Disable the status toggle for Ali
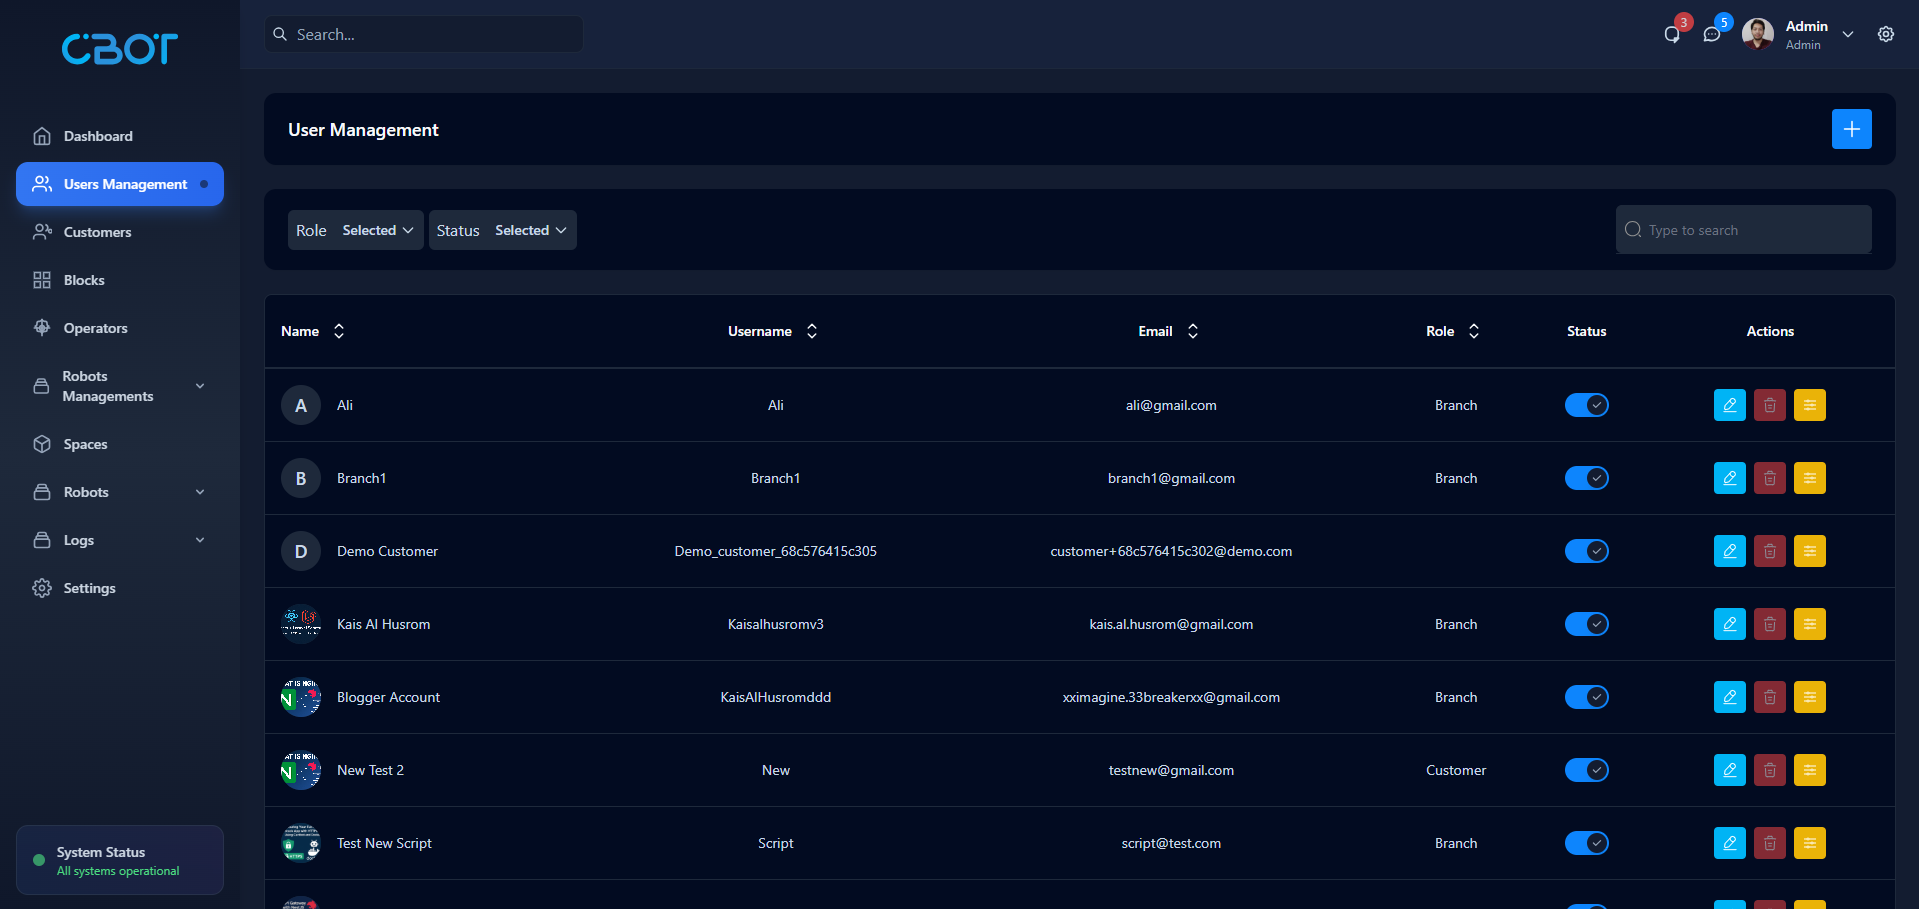 tap(1586, 405)
